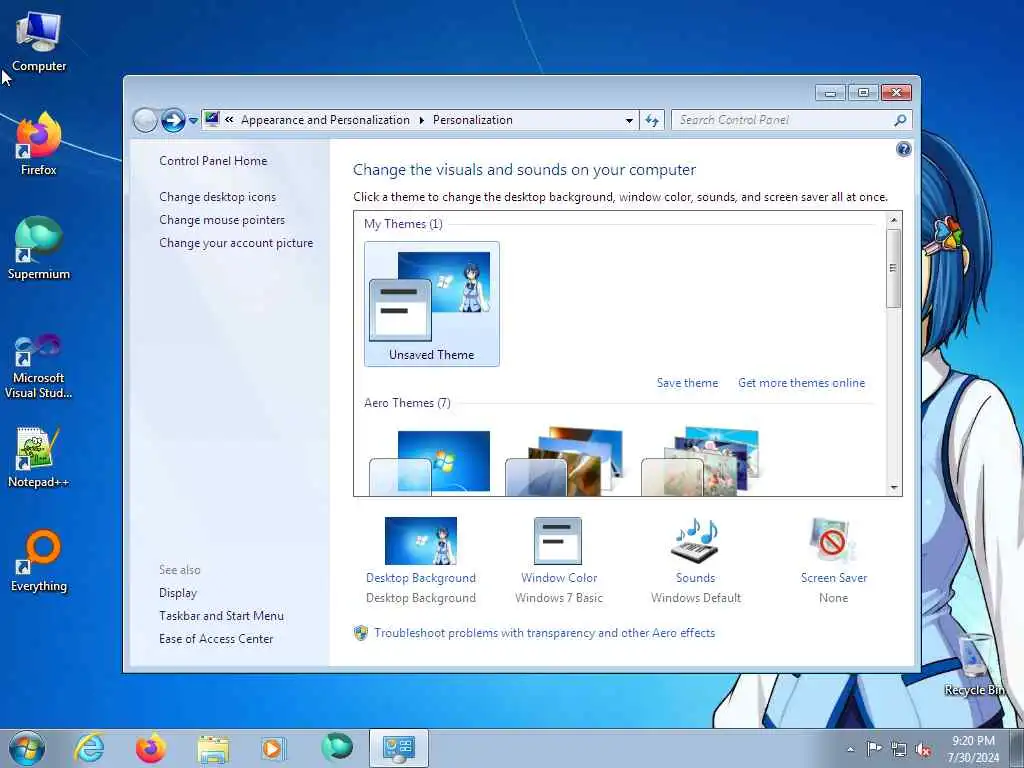1024x768 pixels.
Task: Click the Windows Default sounds text label
Action: (696, 598)
